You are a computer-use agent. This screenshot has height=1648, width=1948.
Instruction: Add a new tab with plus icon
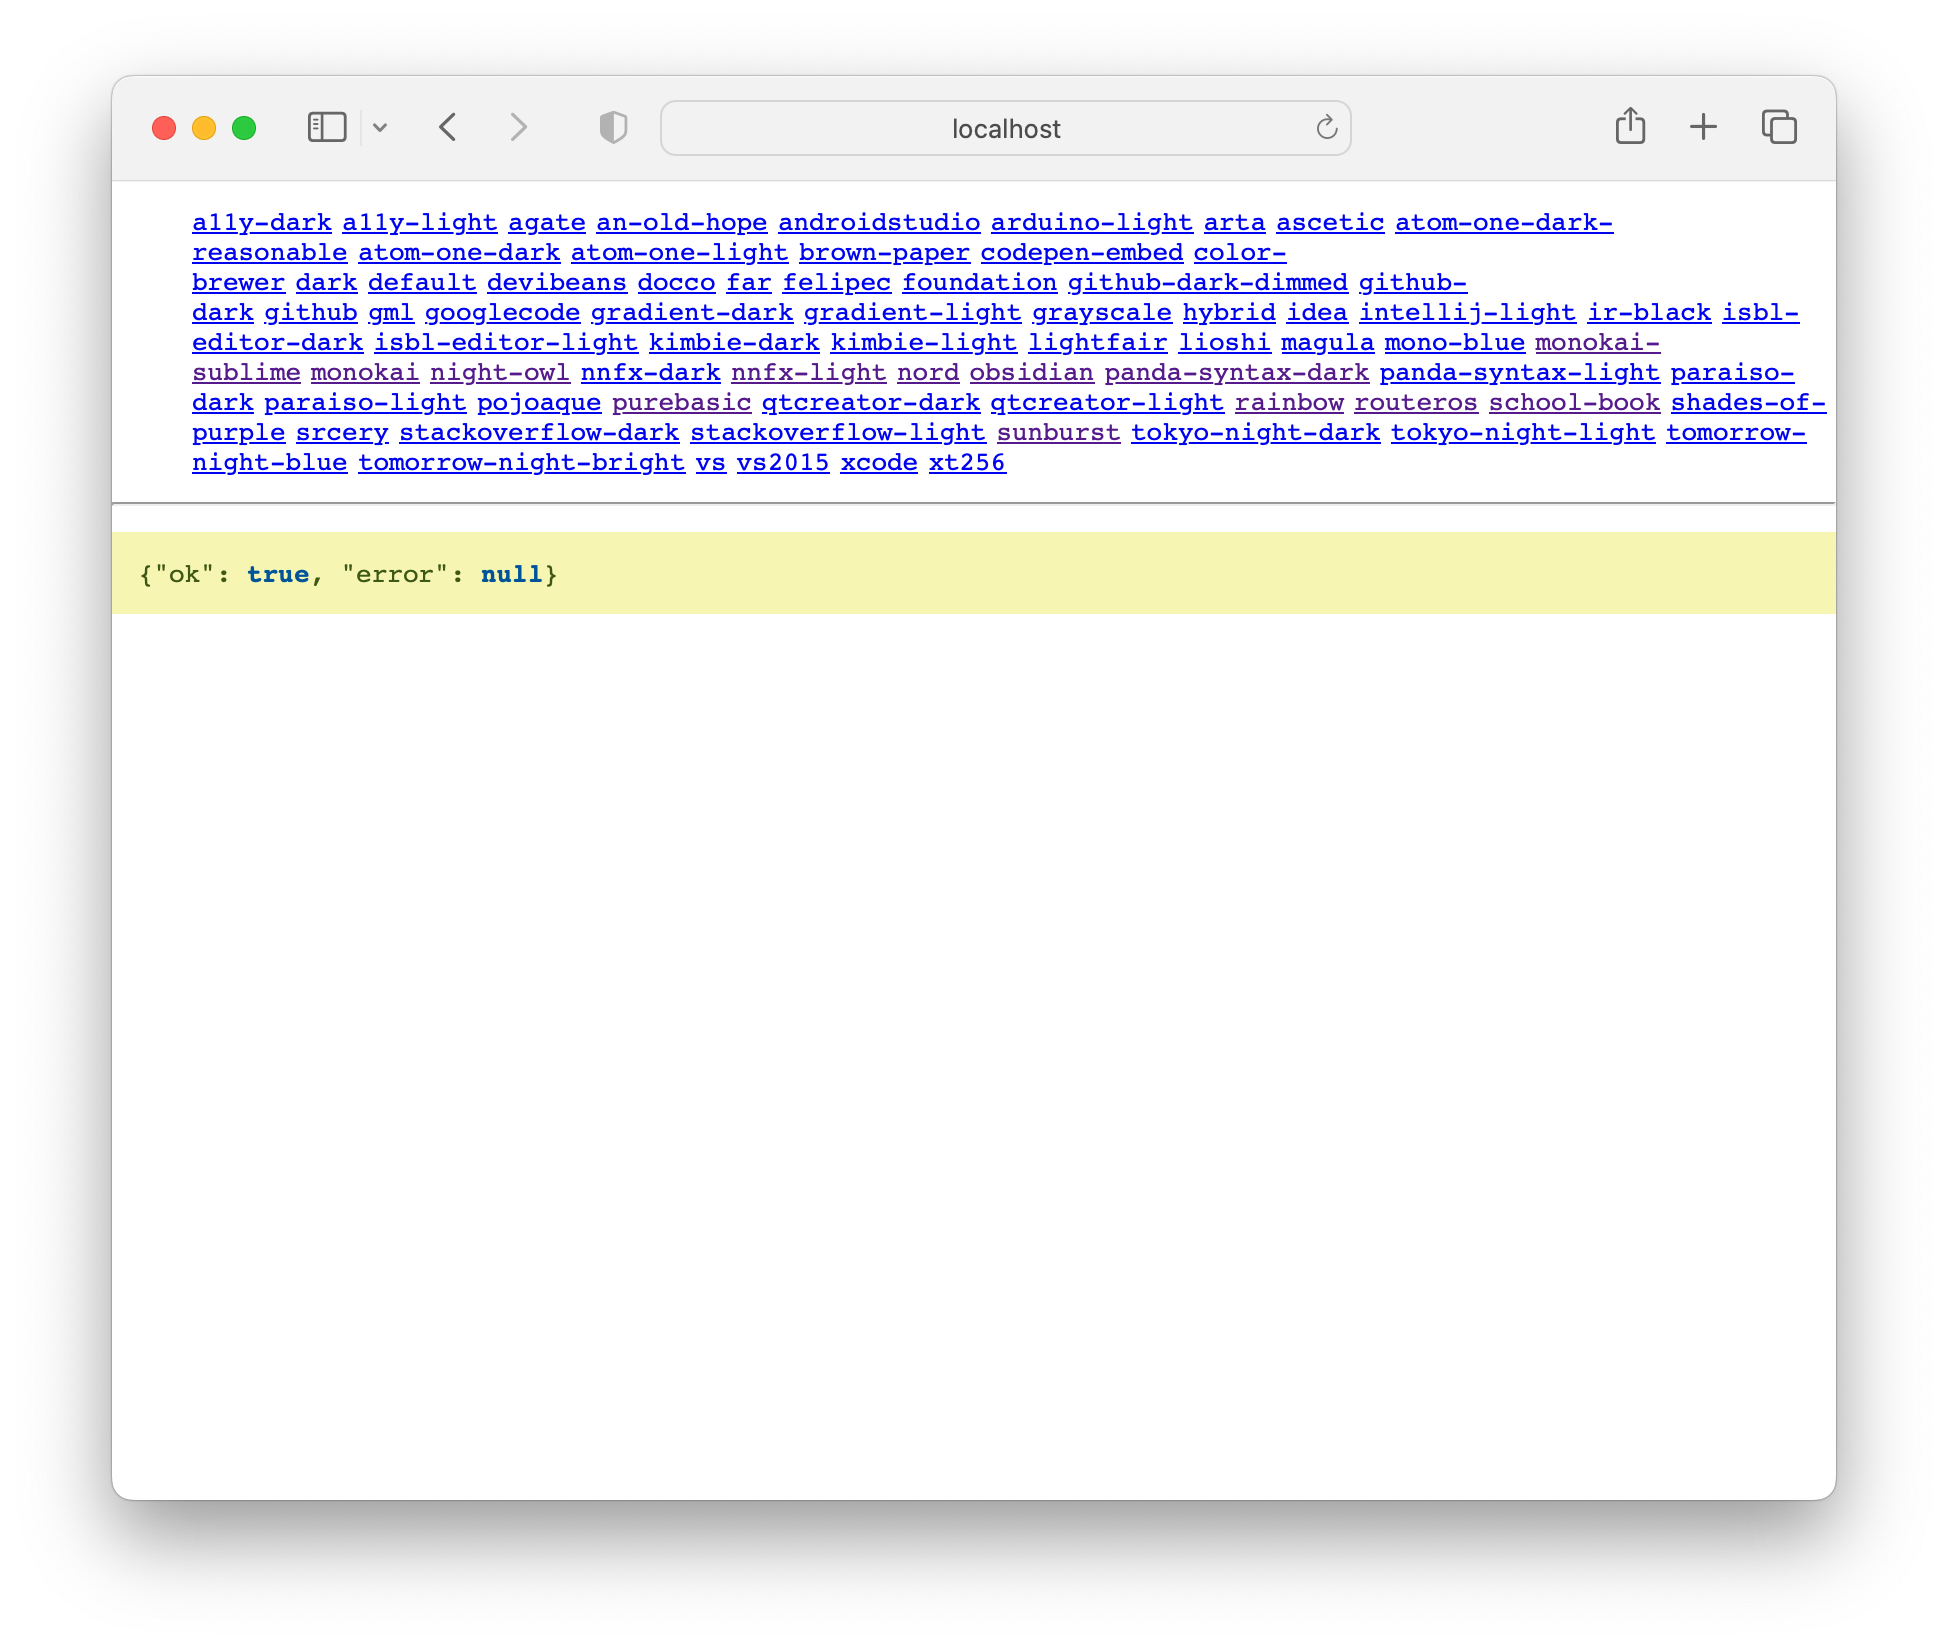point(1703,127)
